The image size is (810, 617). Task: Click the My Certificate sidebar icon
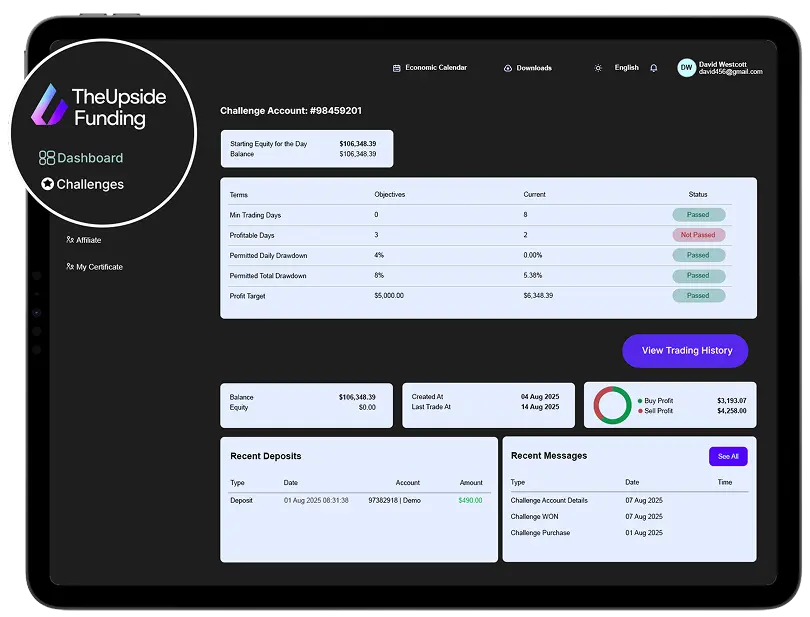coord(70,267)
